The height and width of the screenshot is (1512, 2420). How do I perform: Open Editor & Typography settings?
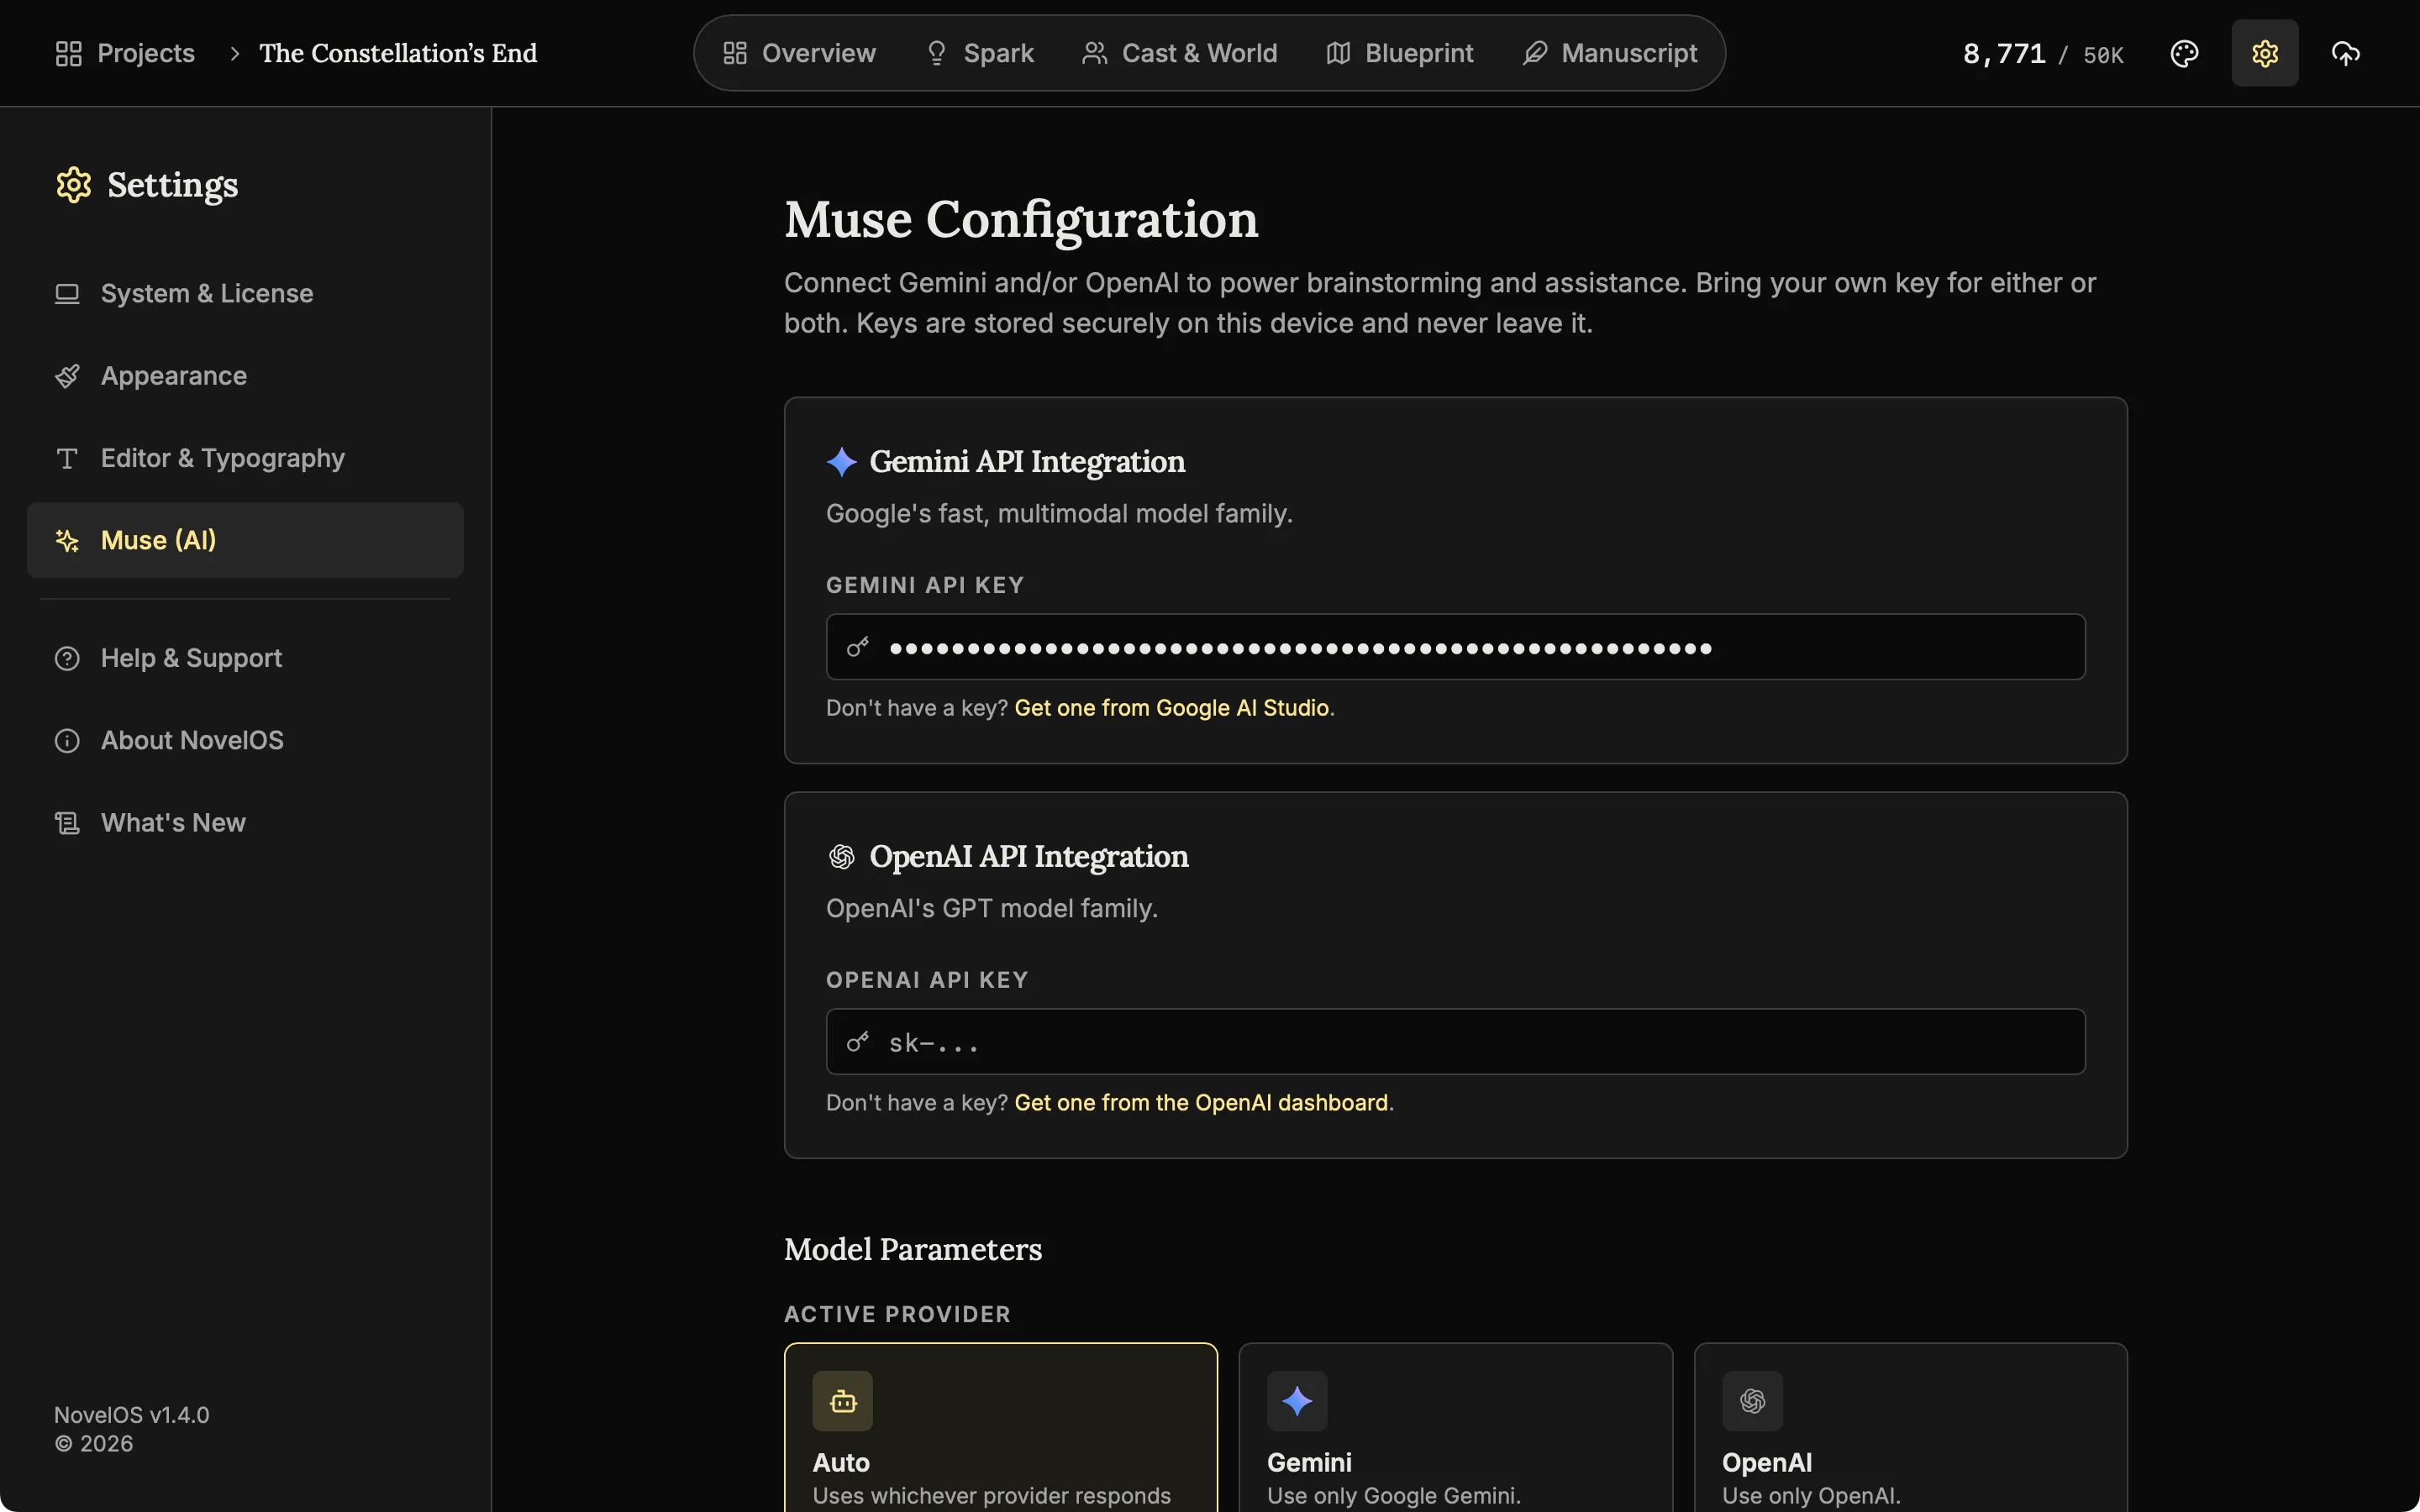245,458
